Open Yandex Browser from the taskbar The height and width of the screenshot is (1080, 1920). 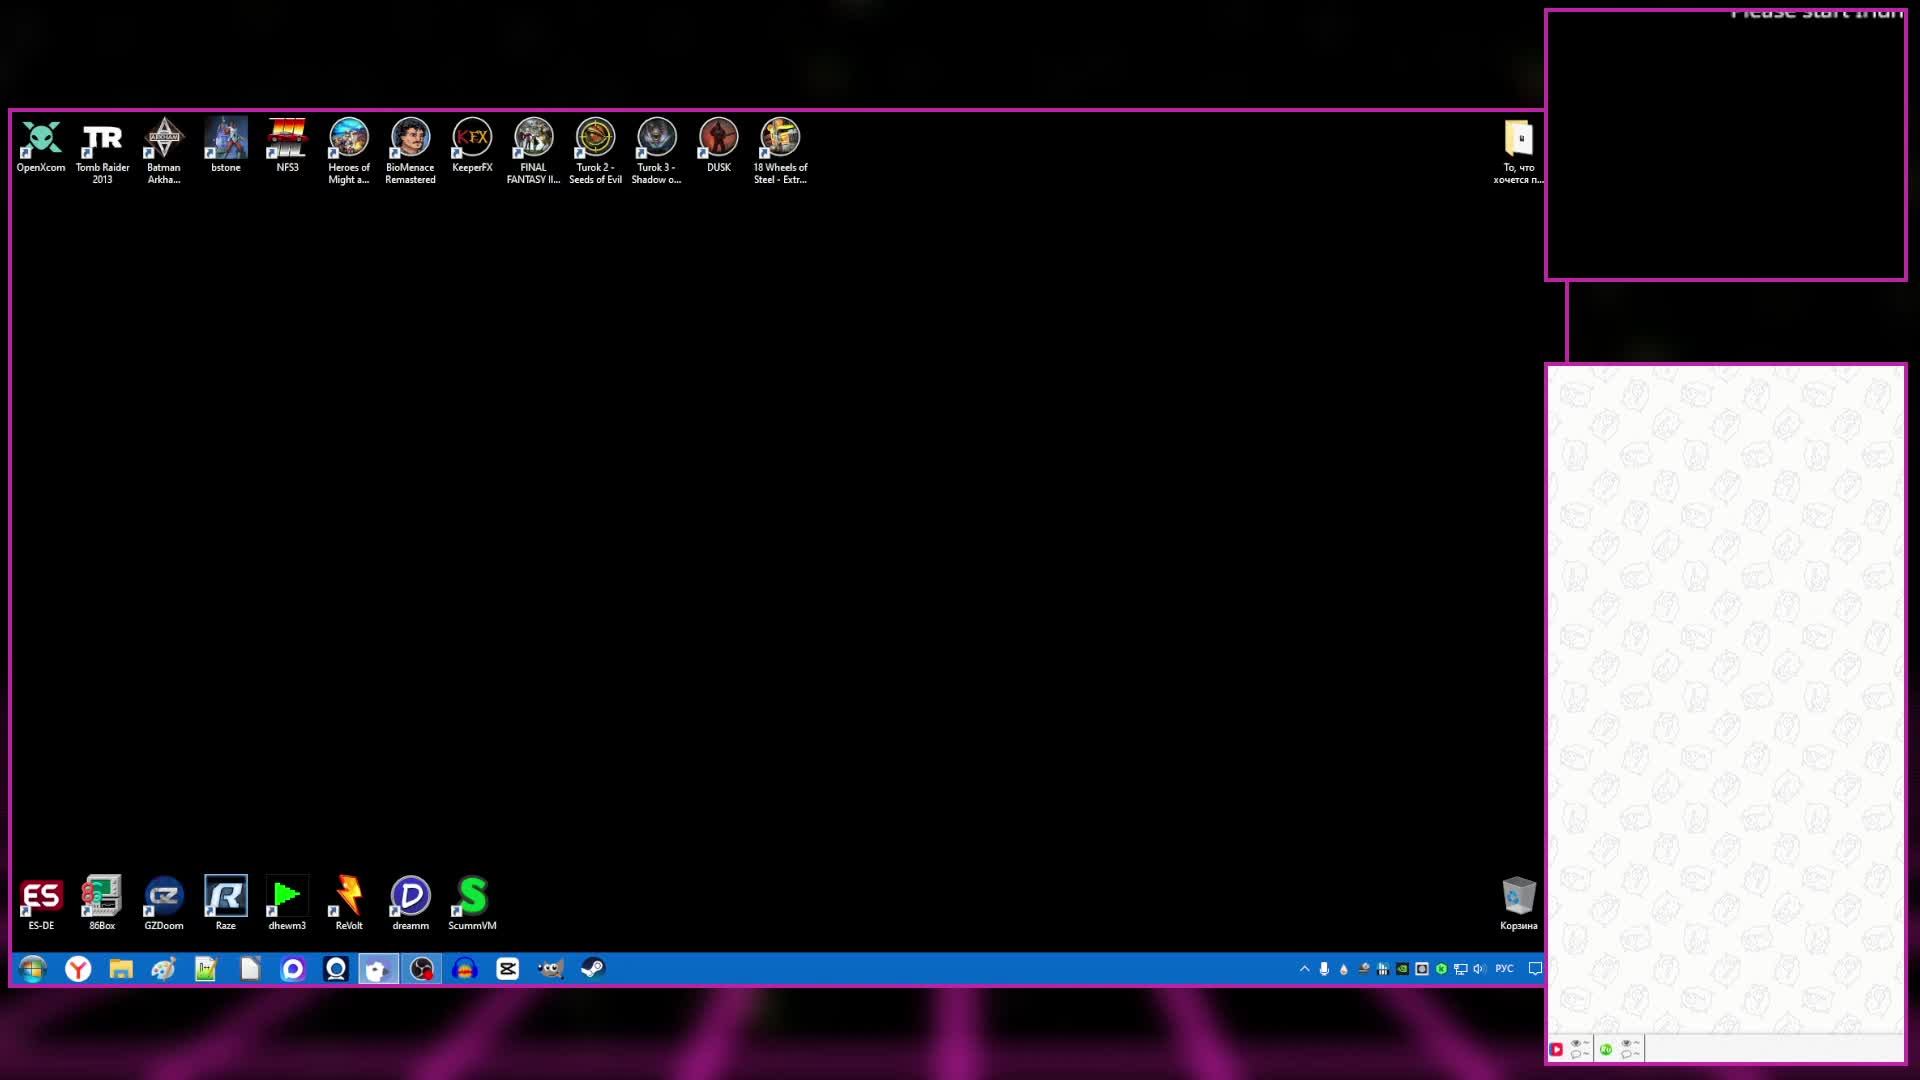click(78, 968)
